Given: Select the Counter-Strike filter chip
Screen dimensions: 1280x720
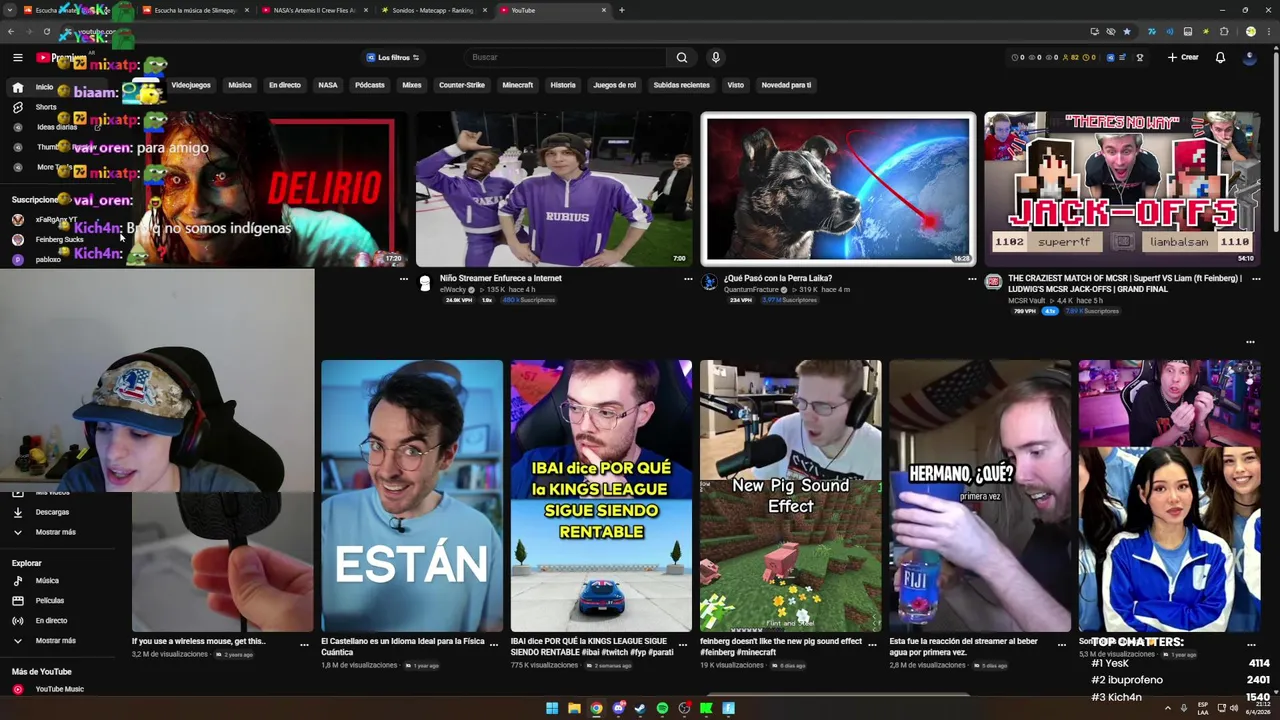Looking at the screenshot, I should [x=462, y=85].
